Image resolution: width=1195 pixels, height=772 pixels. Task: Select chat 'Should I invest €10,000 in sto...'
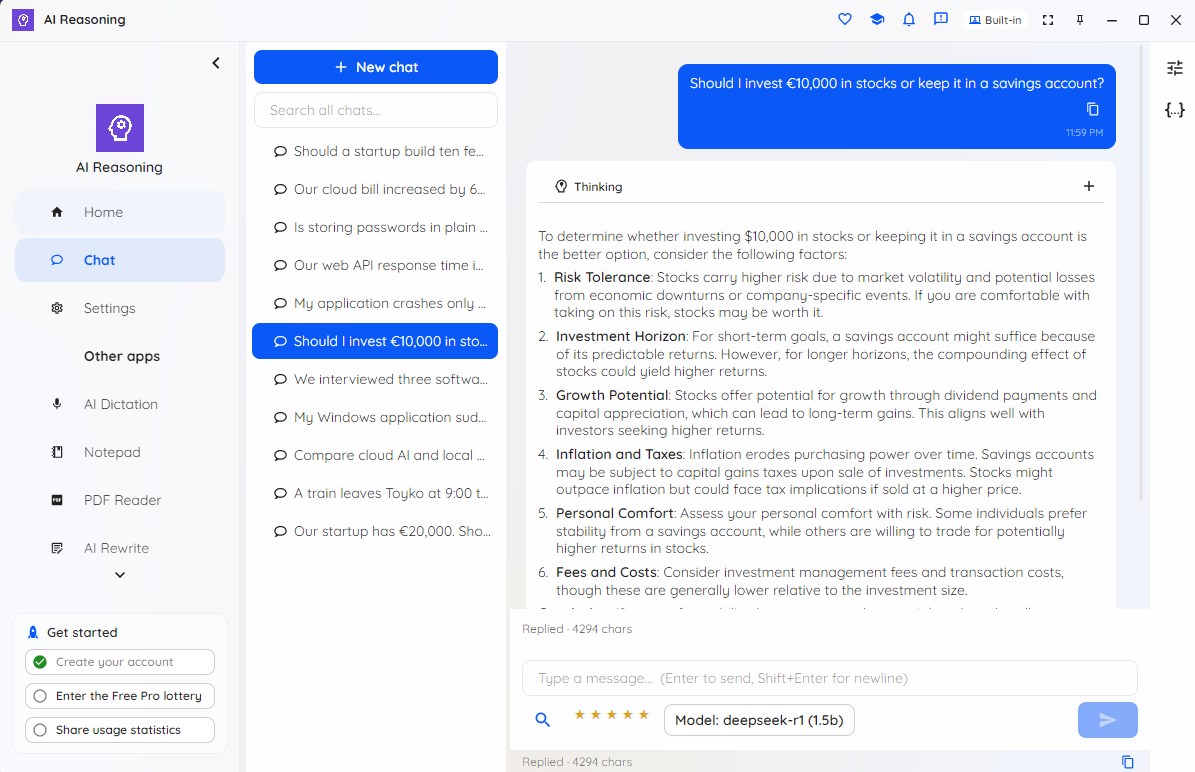click(375, 341)
